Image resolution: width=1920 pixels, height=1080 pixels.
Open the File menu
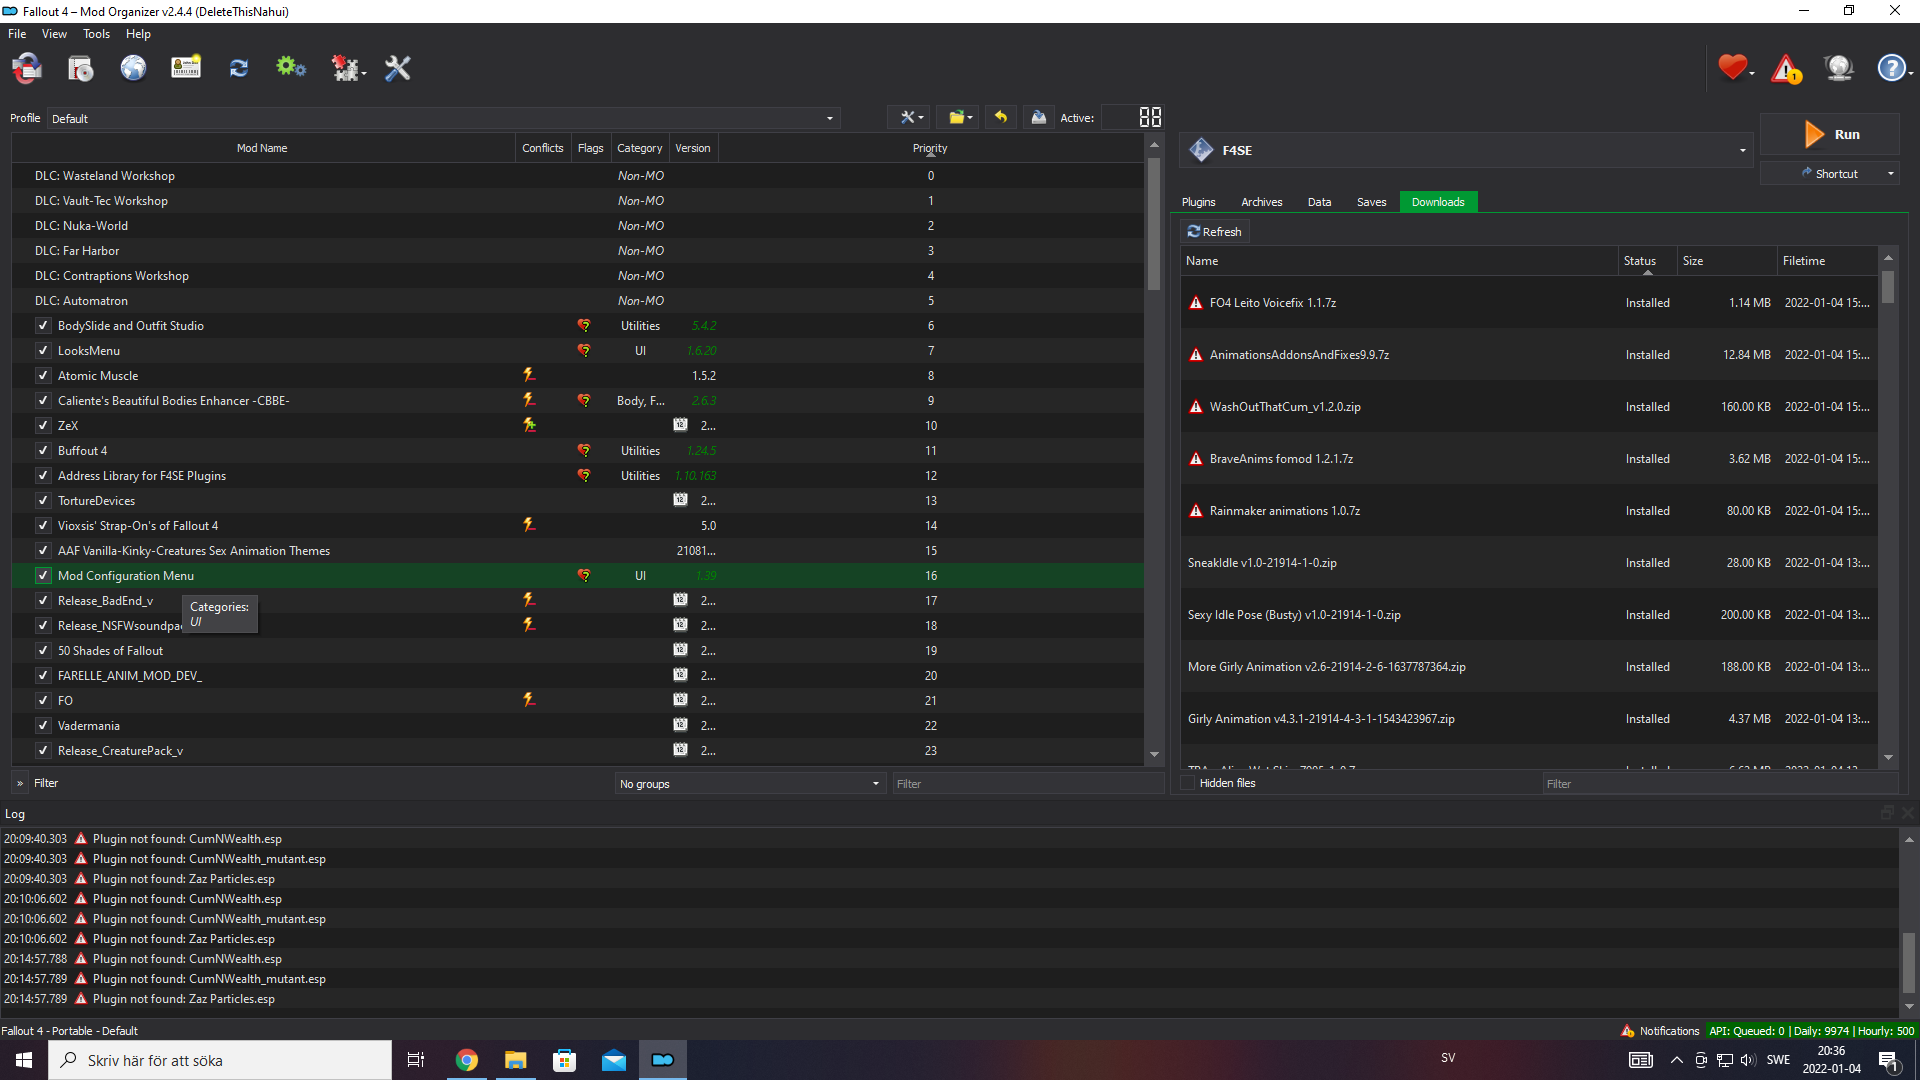pyautogui.click(x=17, y=34)
